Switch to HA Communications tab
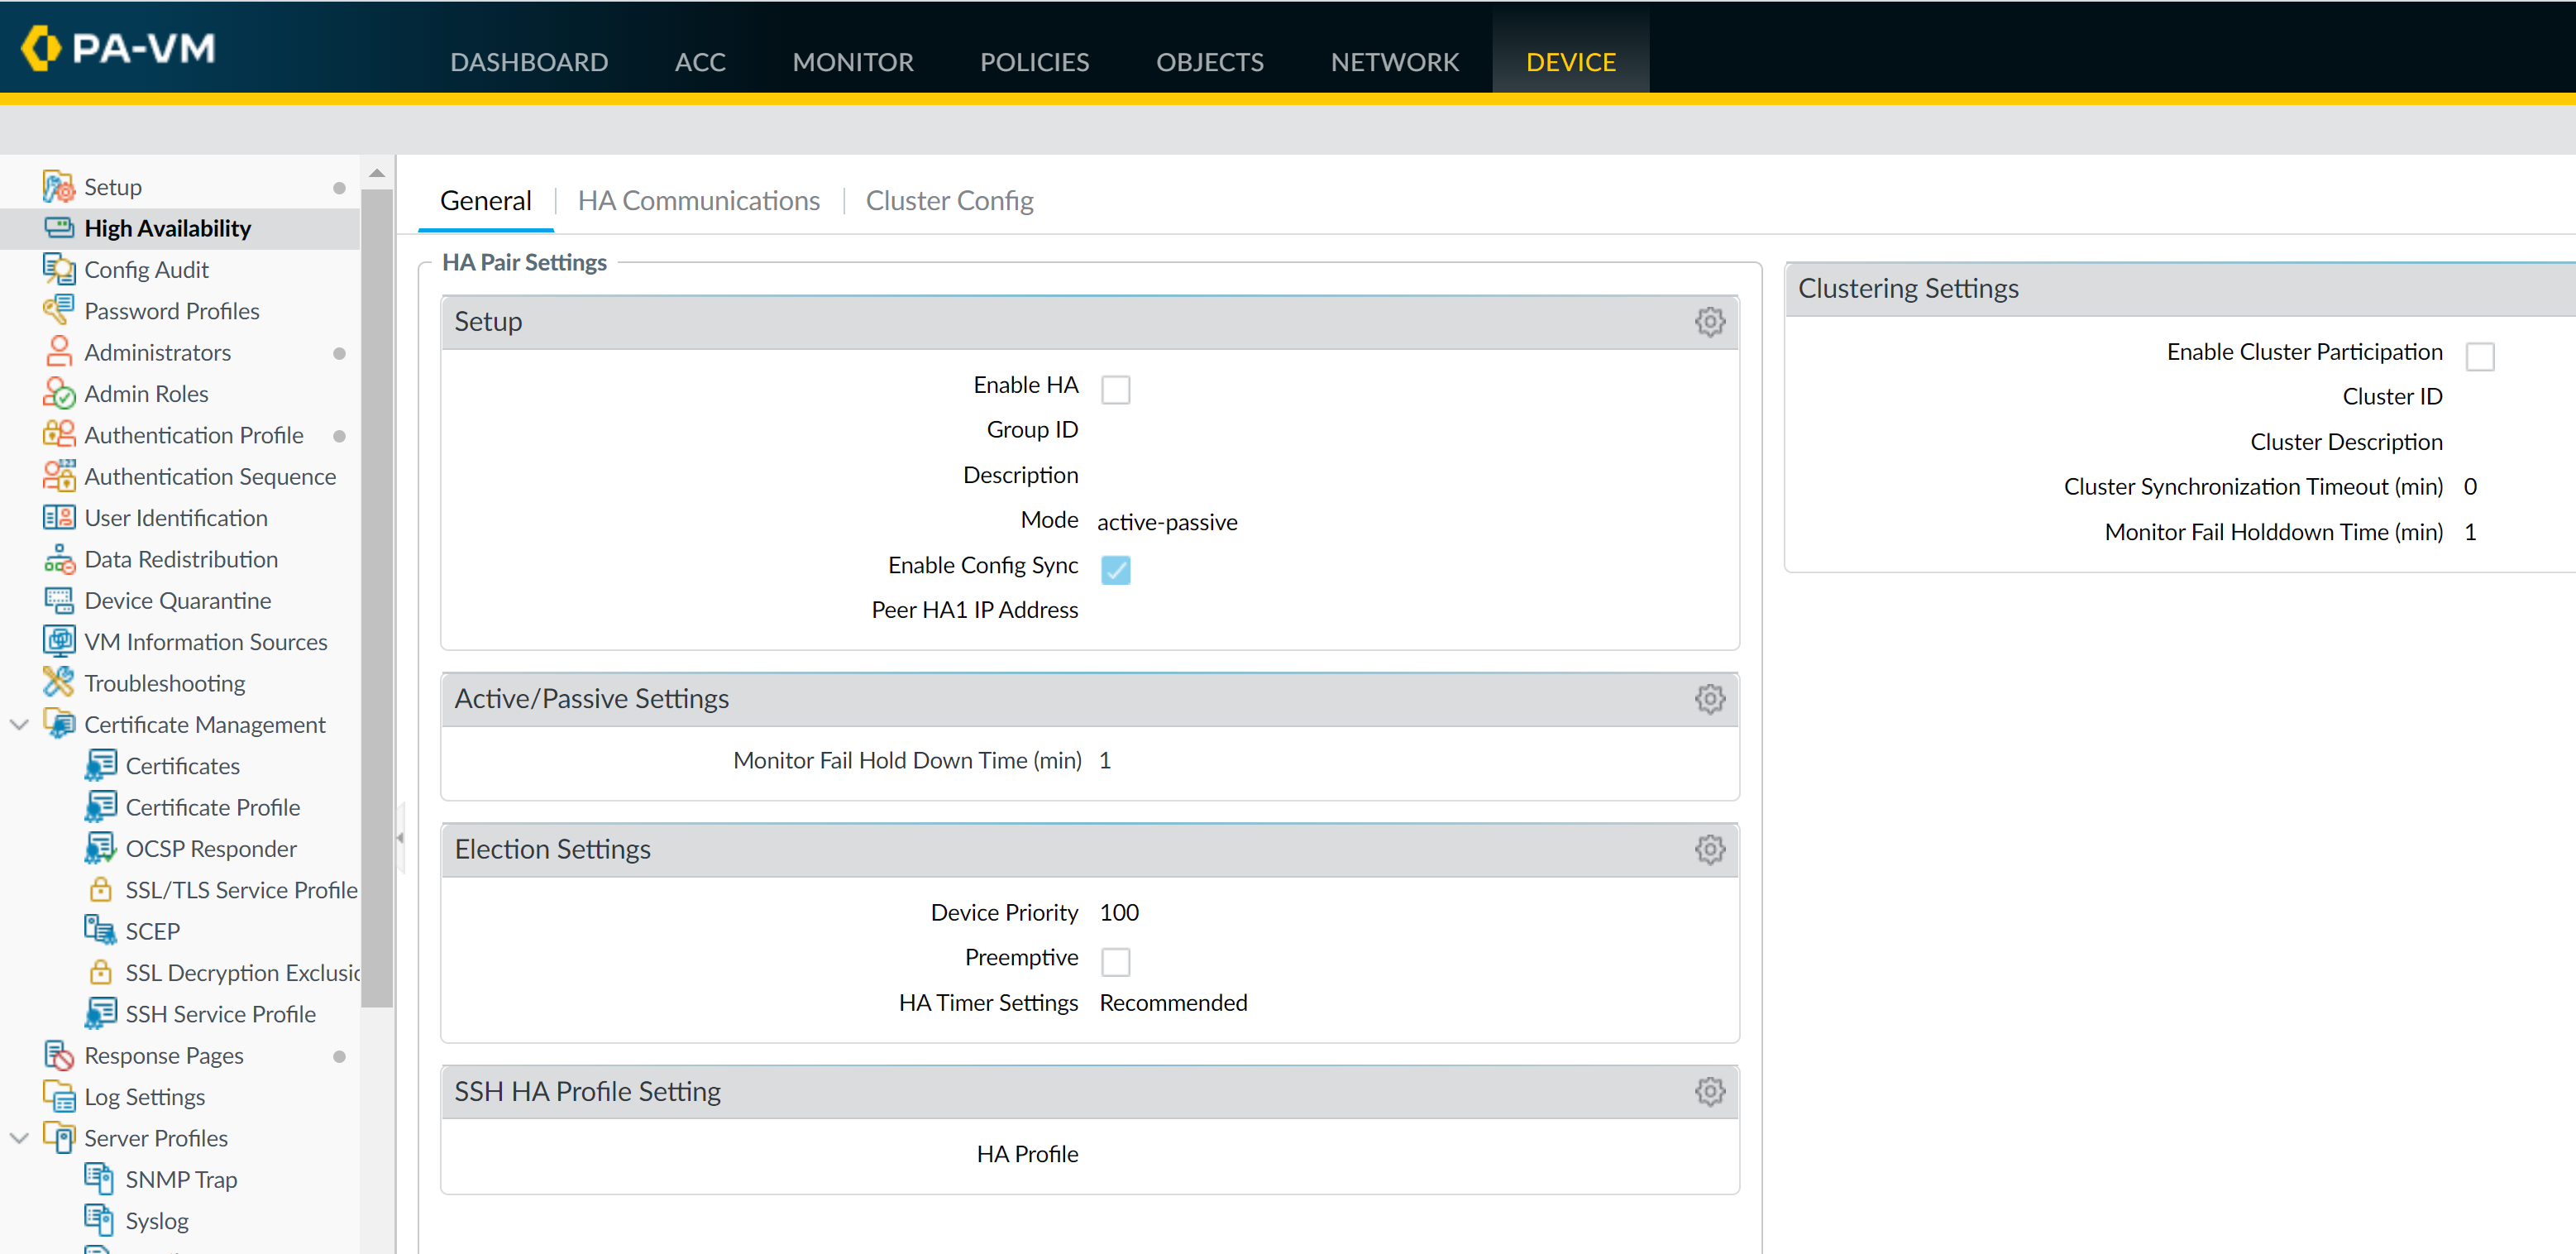 pyautogui.click(x=698, y=201)
